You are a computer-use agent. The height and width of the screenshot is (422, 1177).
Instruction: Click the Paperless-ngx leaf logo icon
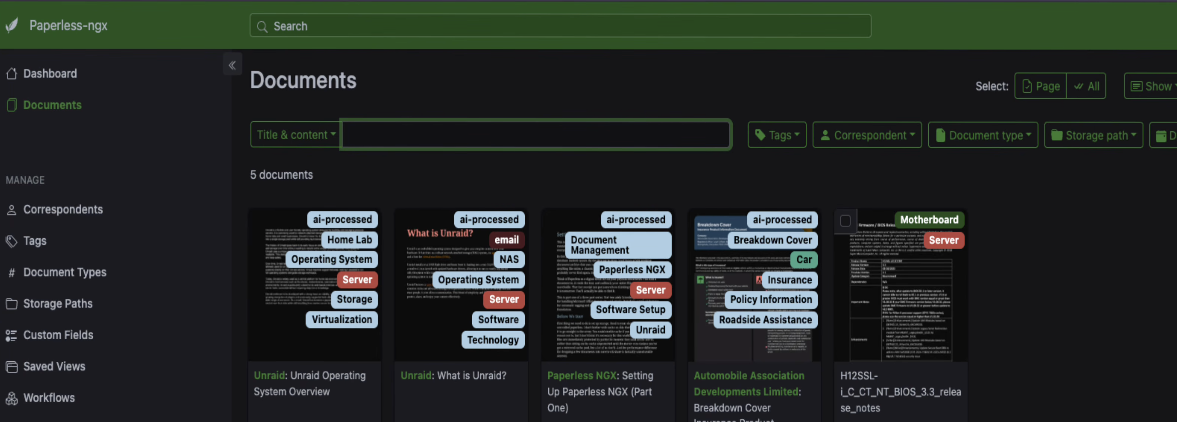tap(11, 26)
